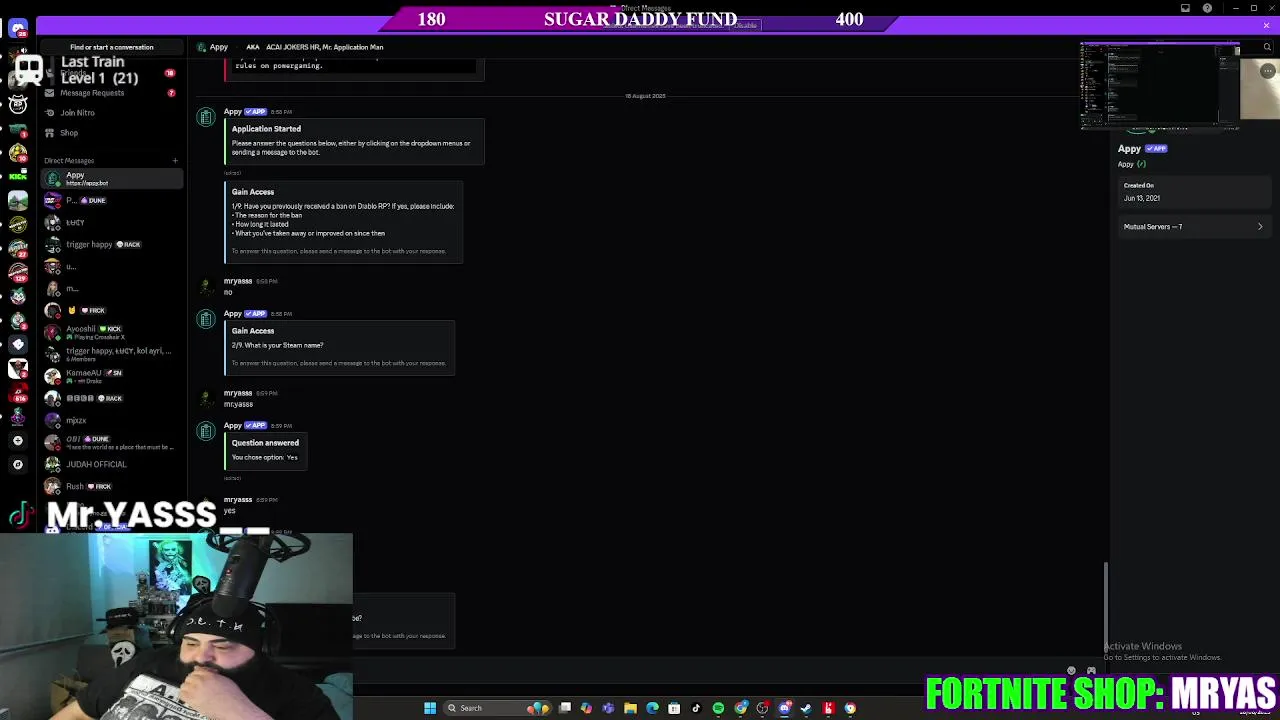Open the Join Nitro page
This screenshot has height=720, width=1280.
[x=112, y=113]
